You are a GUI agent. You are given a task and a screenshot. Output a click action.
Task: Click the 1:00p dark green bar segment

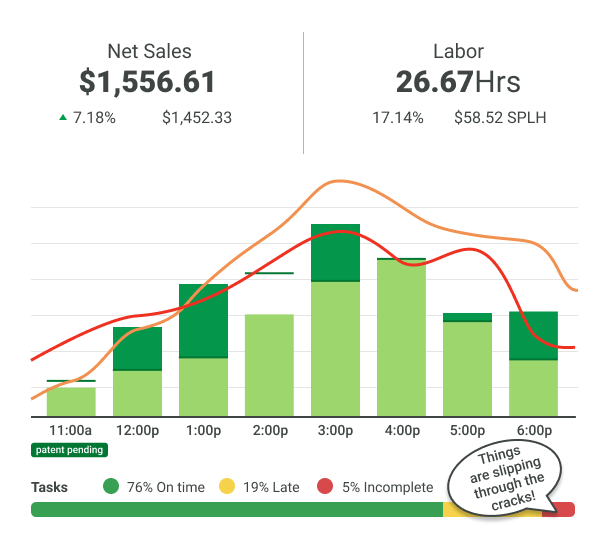pyautogui.click(x=203, y=320)
